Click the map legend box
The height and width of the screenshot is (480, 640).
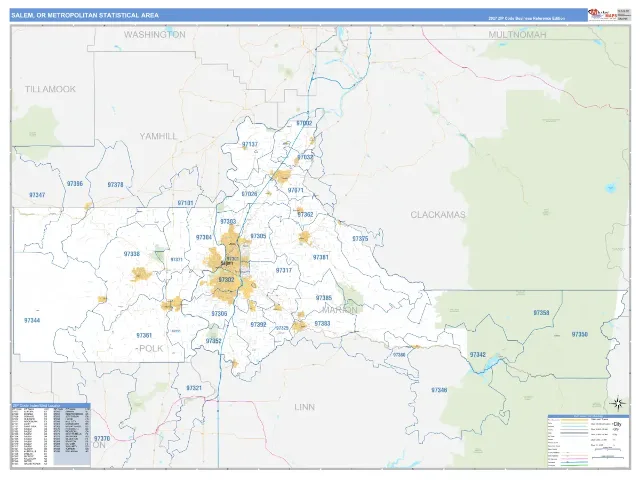click(587, 441)
